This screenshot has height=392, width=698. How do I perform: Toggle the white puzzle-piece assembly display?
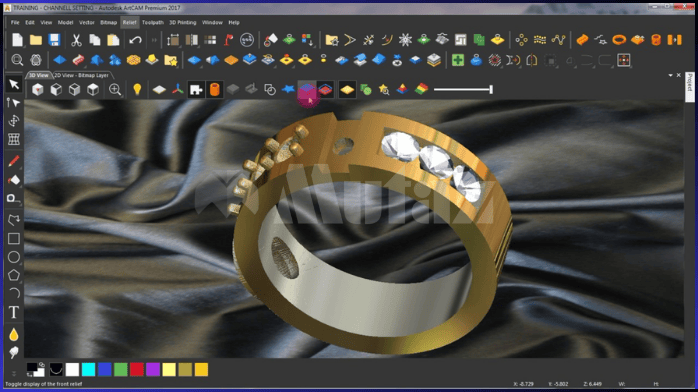pyautogui.click(x=196, y=89)
